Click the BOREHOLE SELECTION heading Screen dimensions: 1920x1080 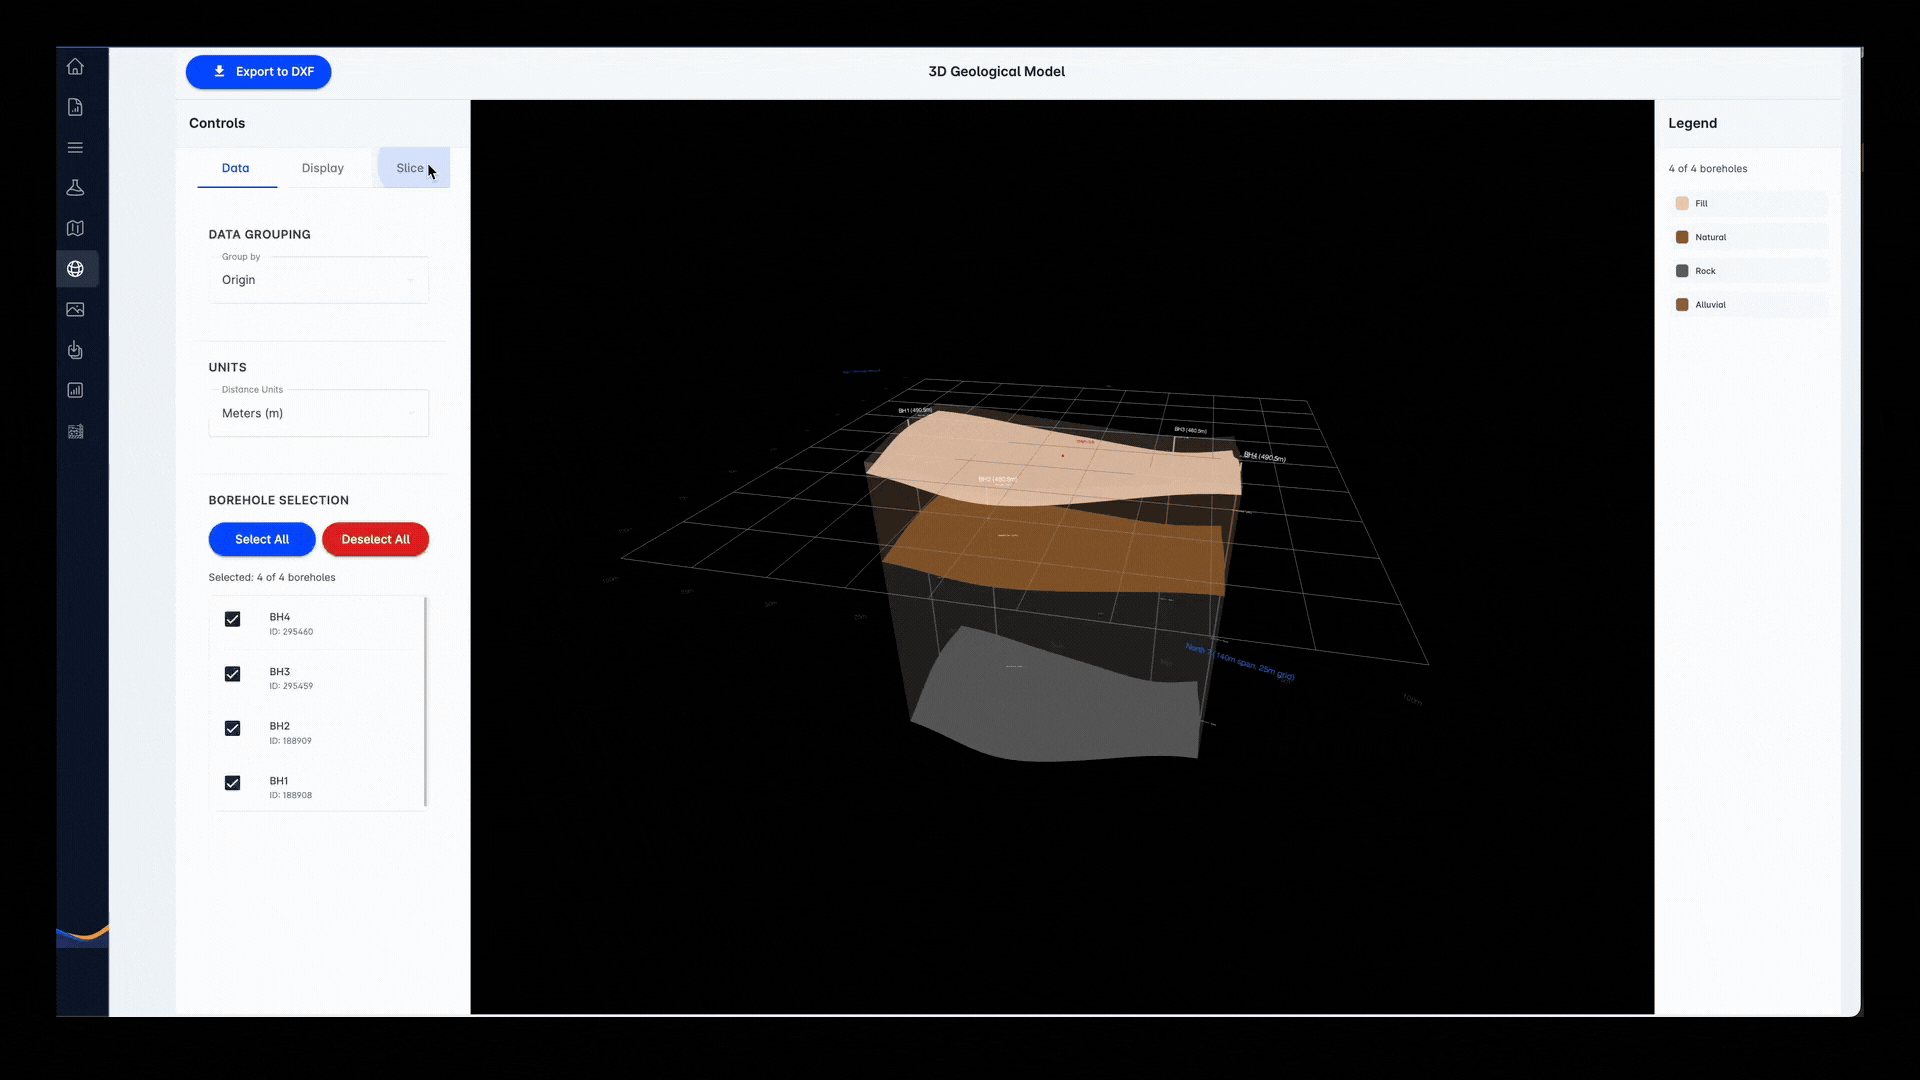(278, 501)
